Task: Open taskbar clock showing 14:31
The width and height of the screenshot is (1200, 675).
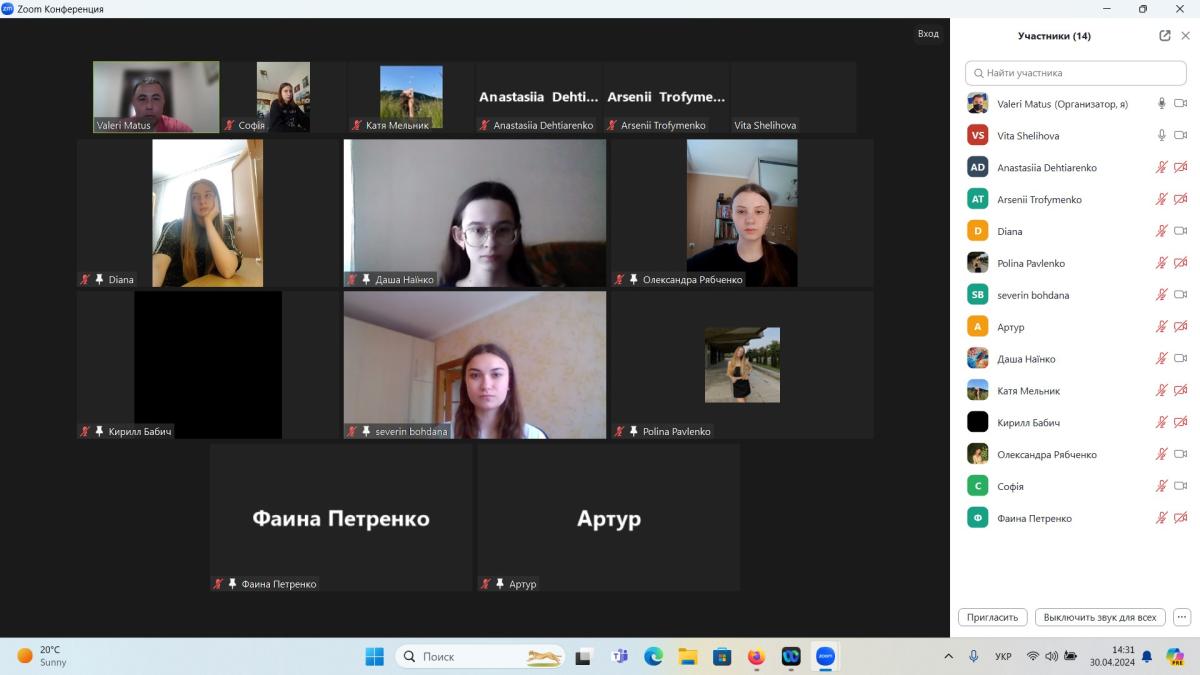Action: point(1112,656)
